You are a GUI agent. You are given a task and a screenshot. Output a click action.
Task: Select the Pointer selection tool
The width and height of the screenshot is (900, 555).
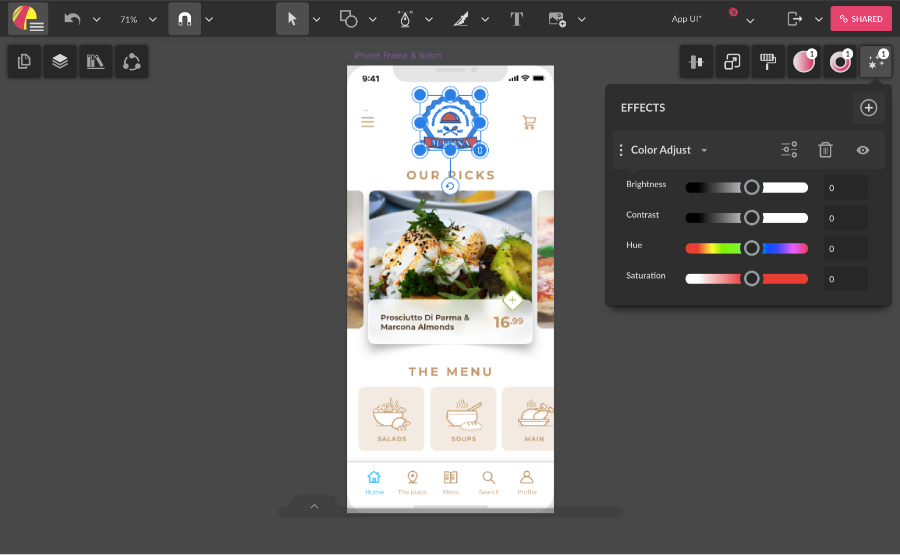[292, 19]
